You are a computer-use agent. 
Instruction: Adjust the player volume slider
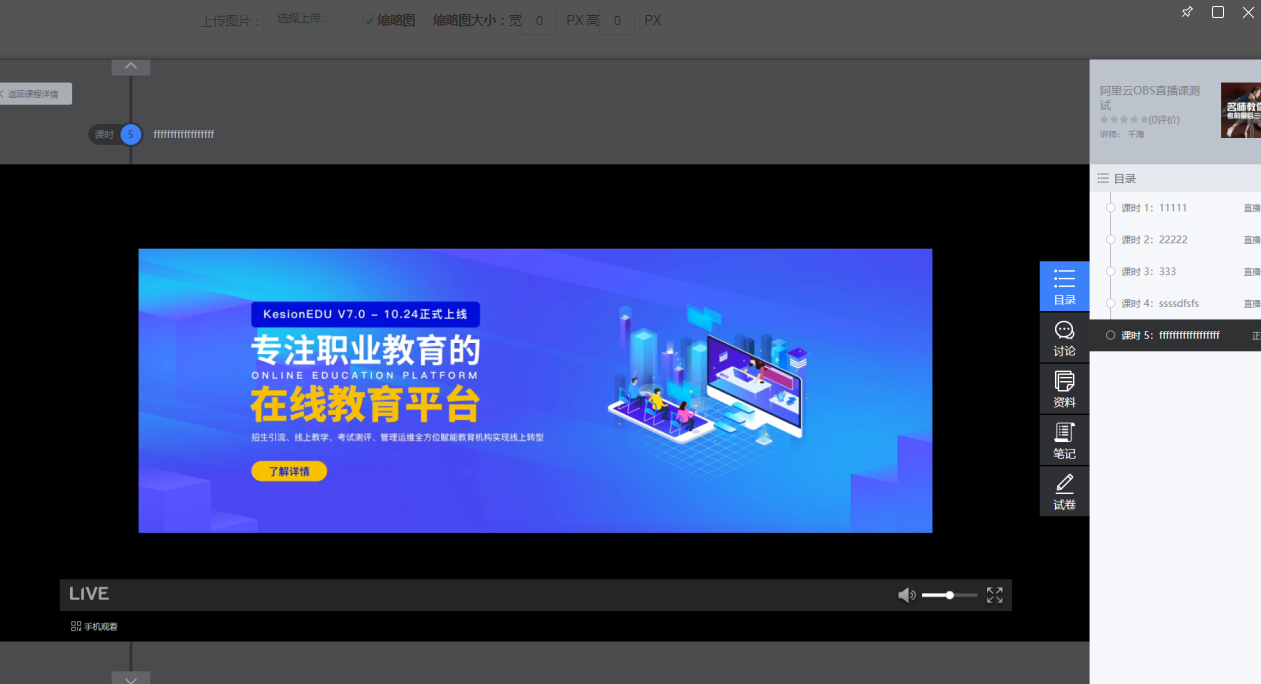click(950, 595)
